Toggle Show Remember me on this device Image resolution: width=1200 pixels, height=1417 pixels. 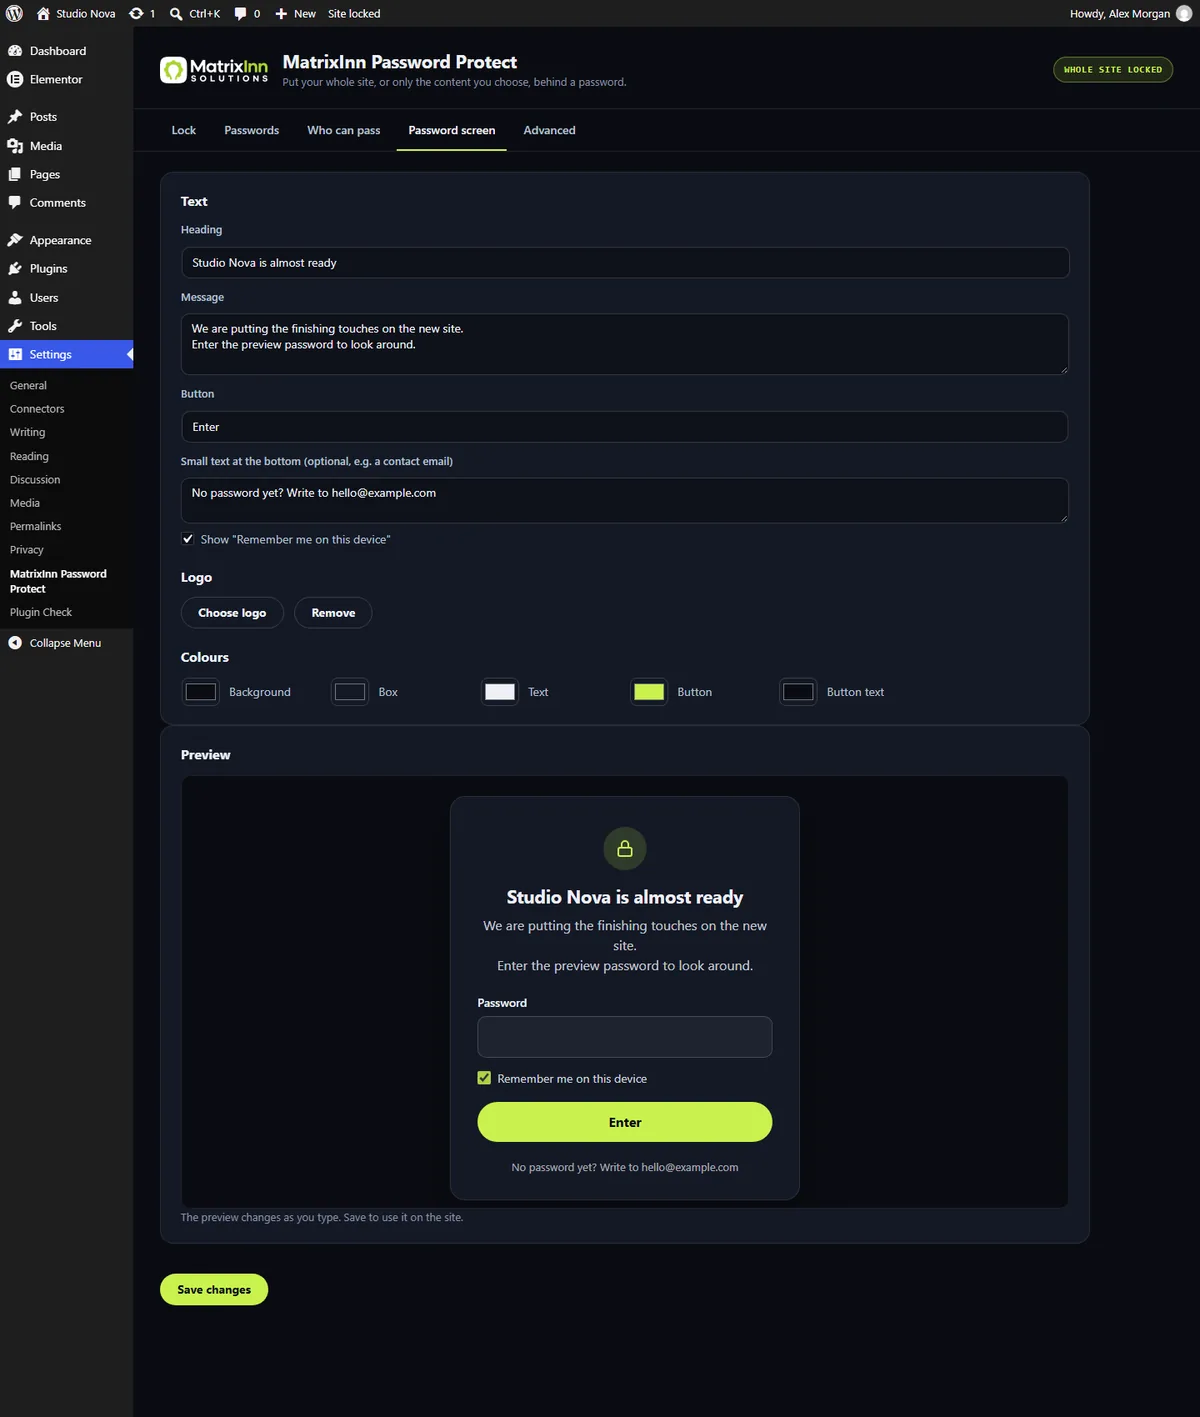[x=188, y=539]
